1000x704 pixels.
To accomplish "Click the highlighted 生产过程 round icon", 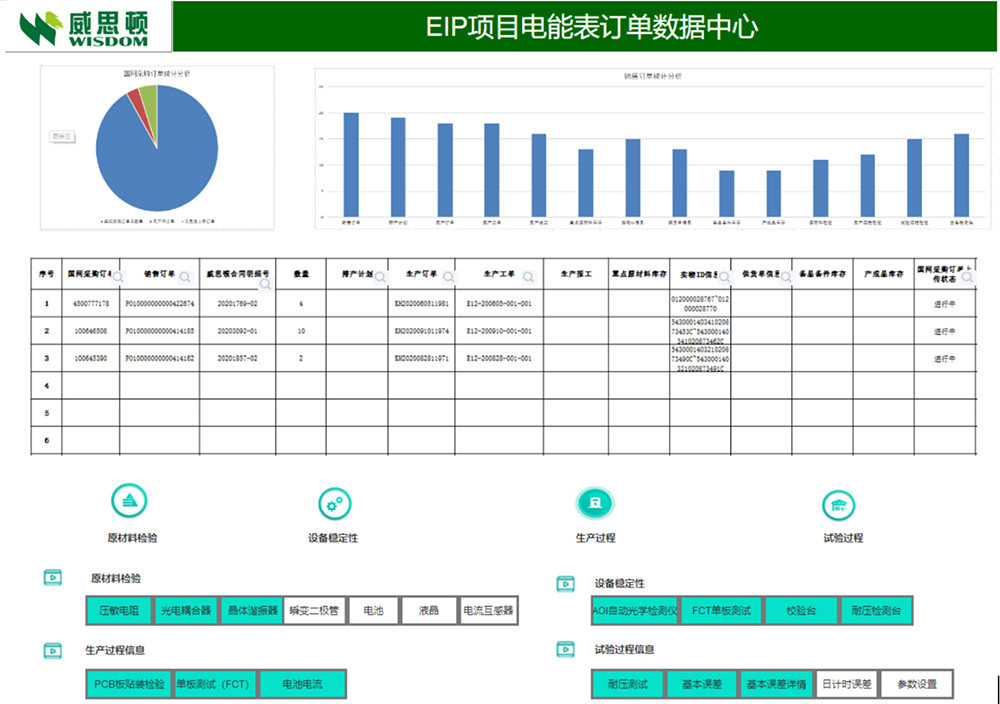I will coord(595,503).
